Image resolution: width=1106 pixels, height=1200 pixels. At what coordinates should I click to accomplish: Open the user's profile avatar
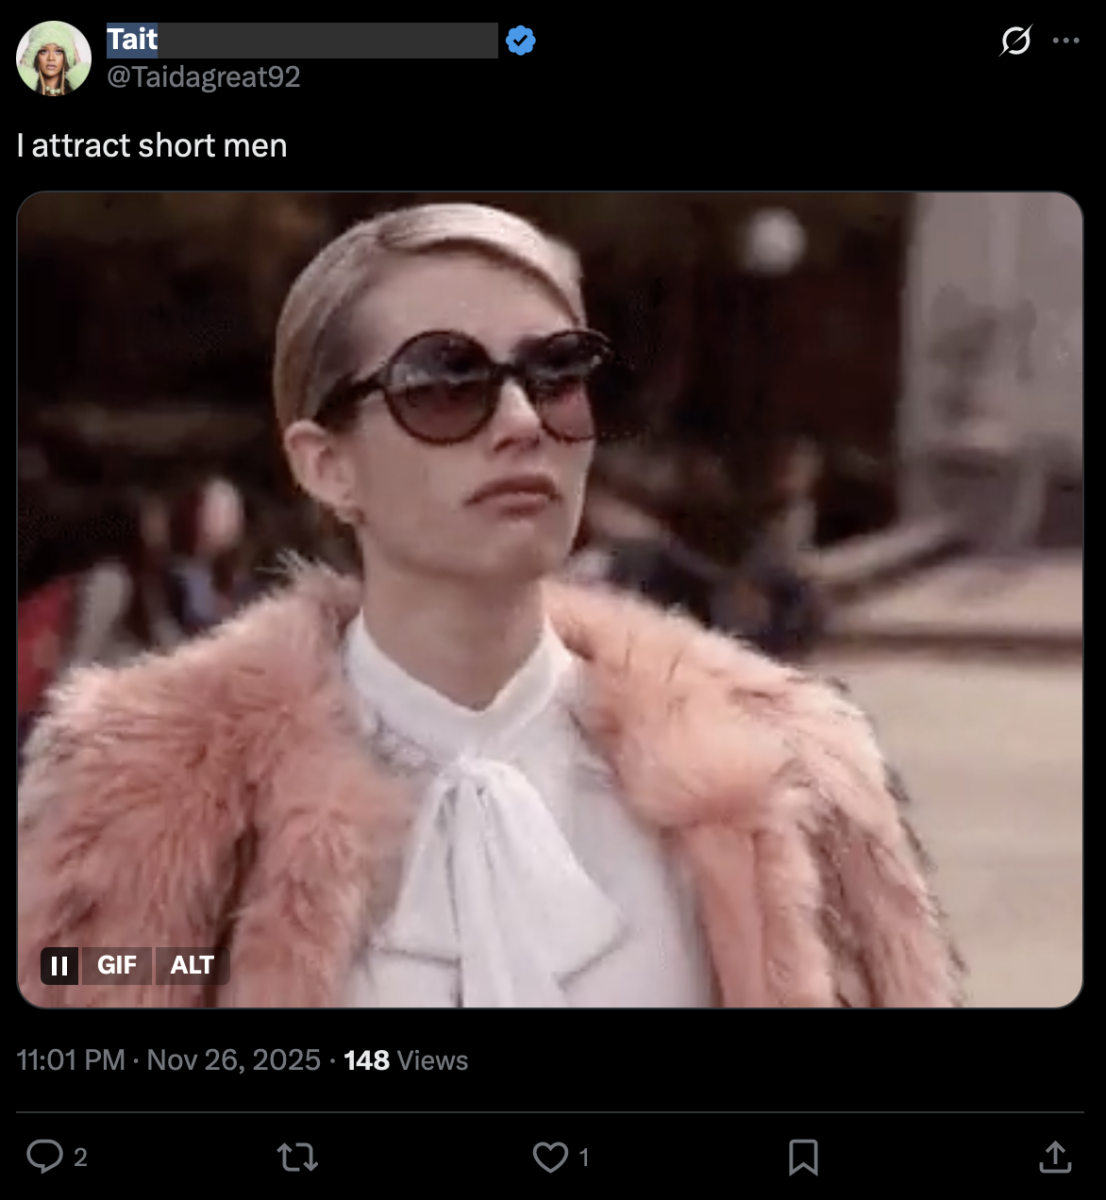tap(54, 58)
